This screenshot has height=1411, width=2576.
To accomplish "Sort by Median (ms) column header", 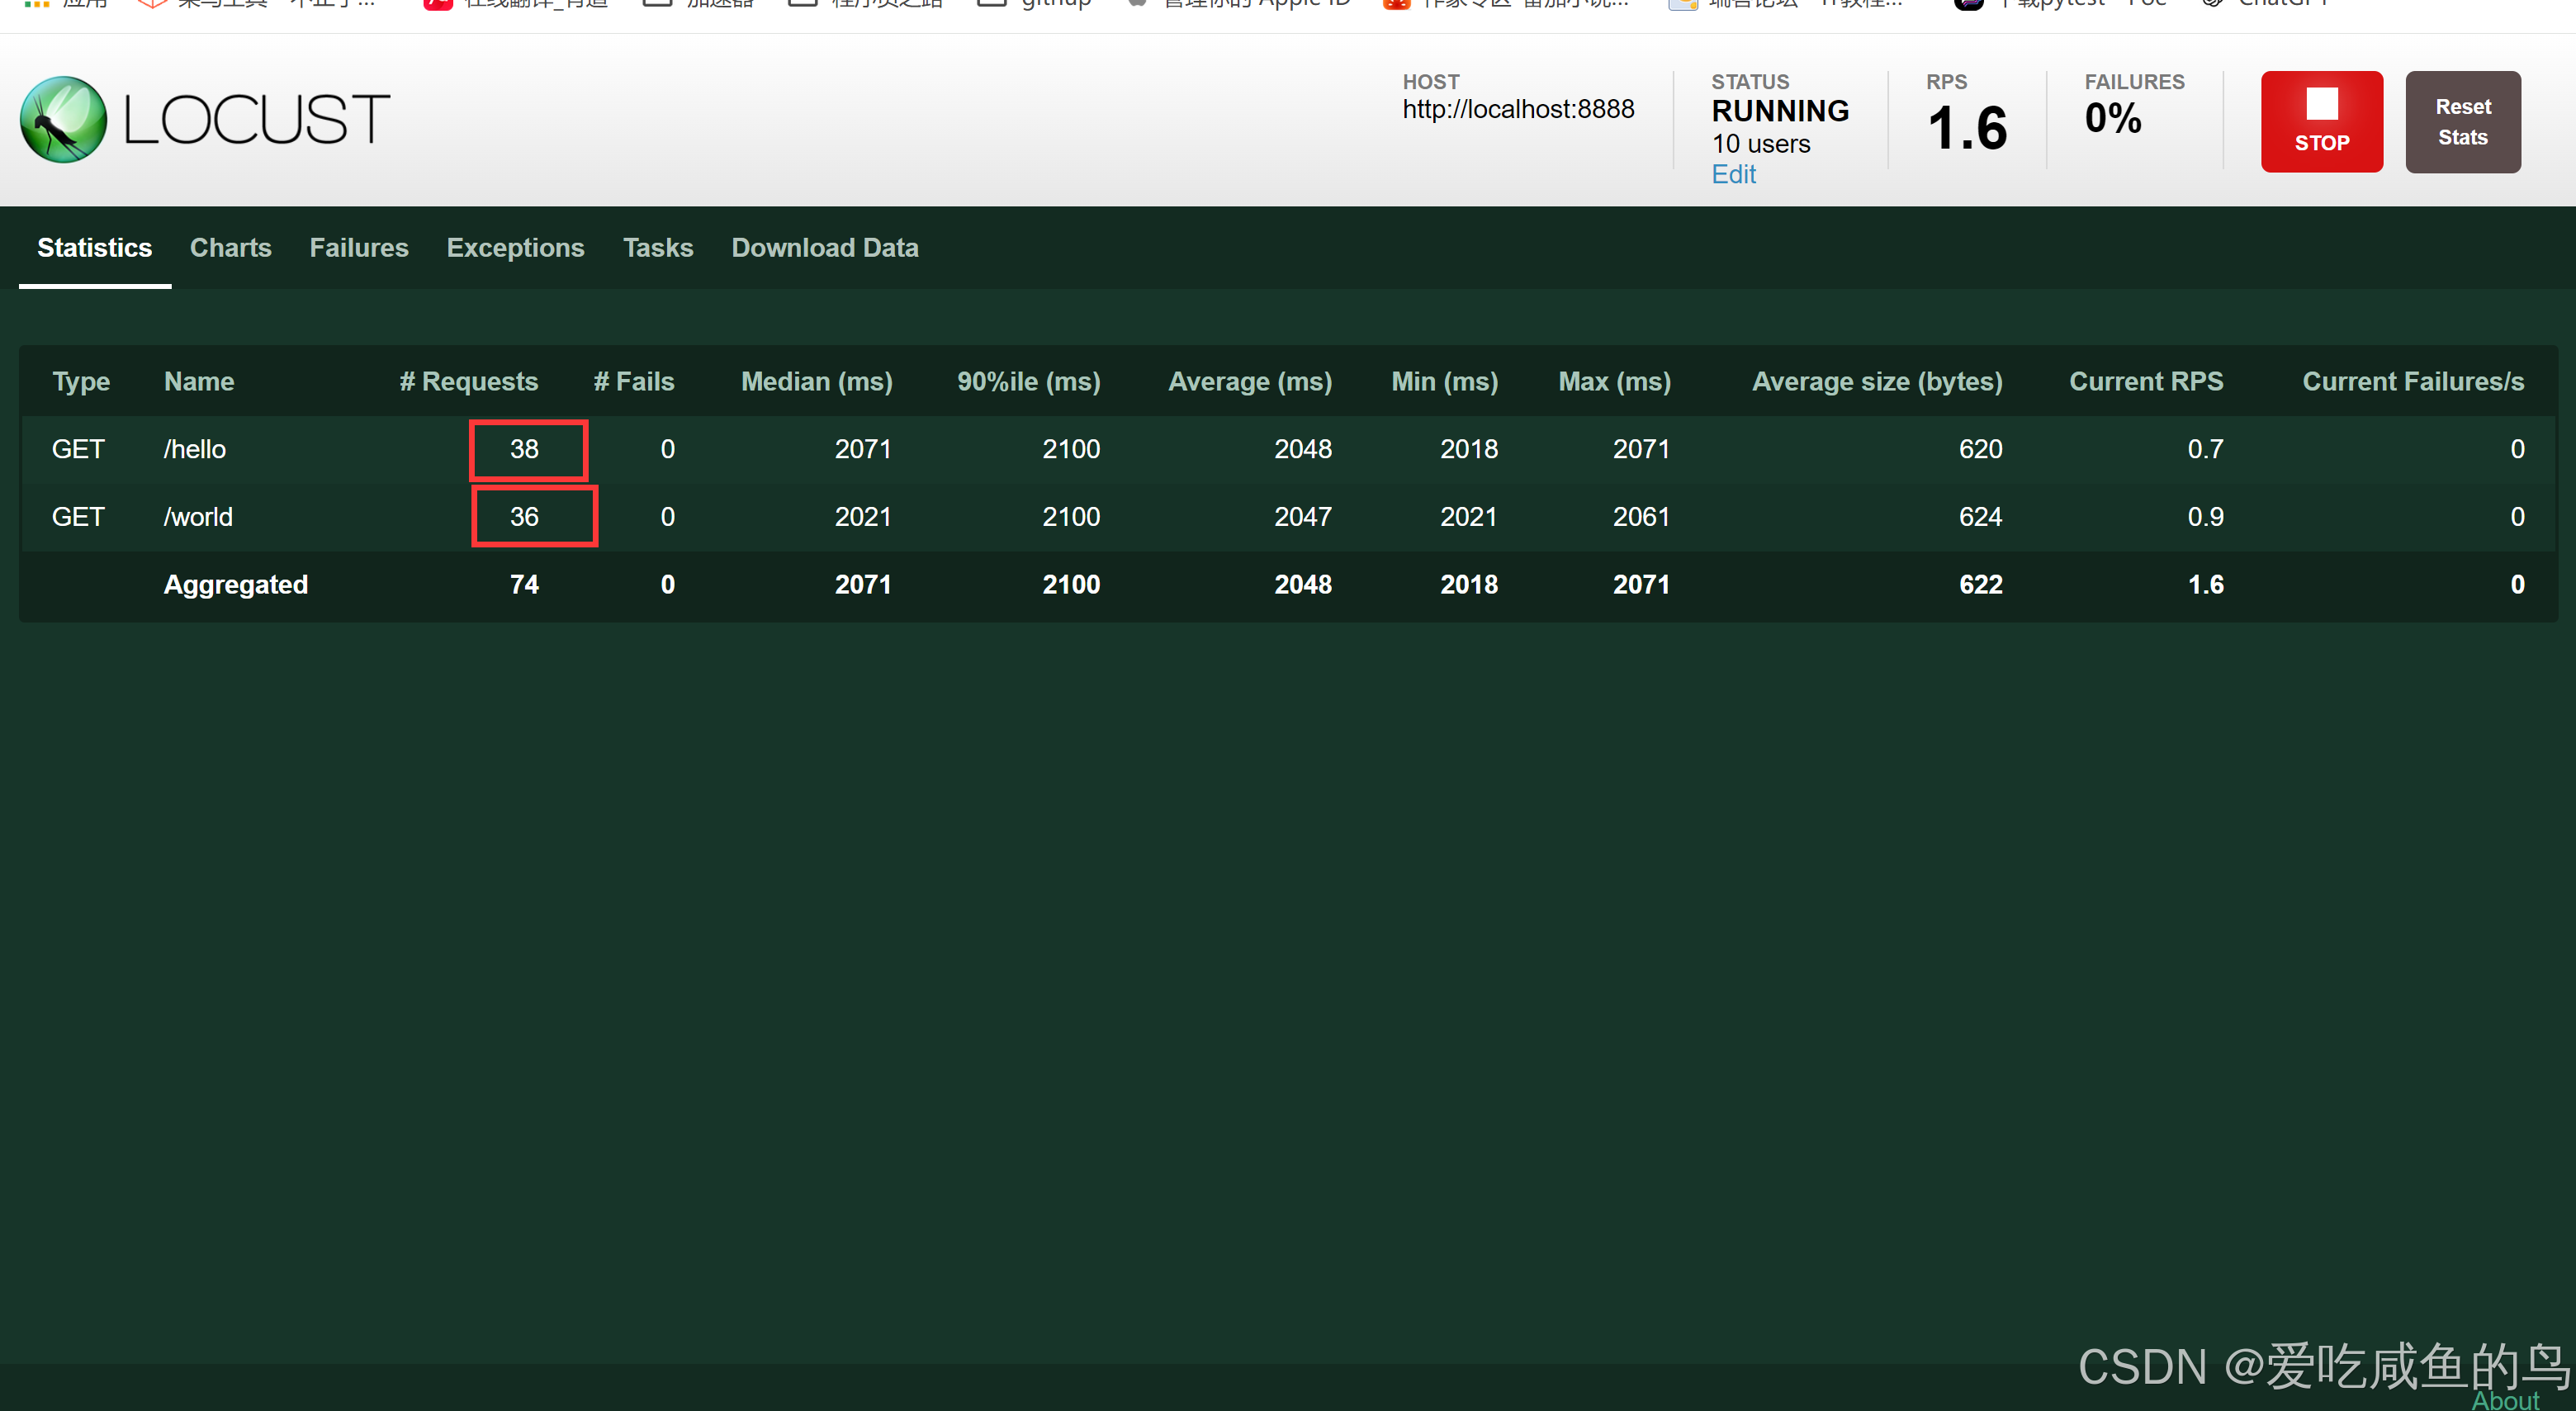I will pos(816,382).
